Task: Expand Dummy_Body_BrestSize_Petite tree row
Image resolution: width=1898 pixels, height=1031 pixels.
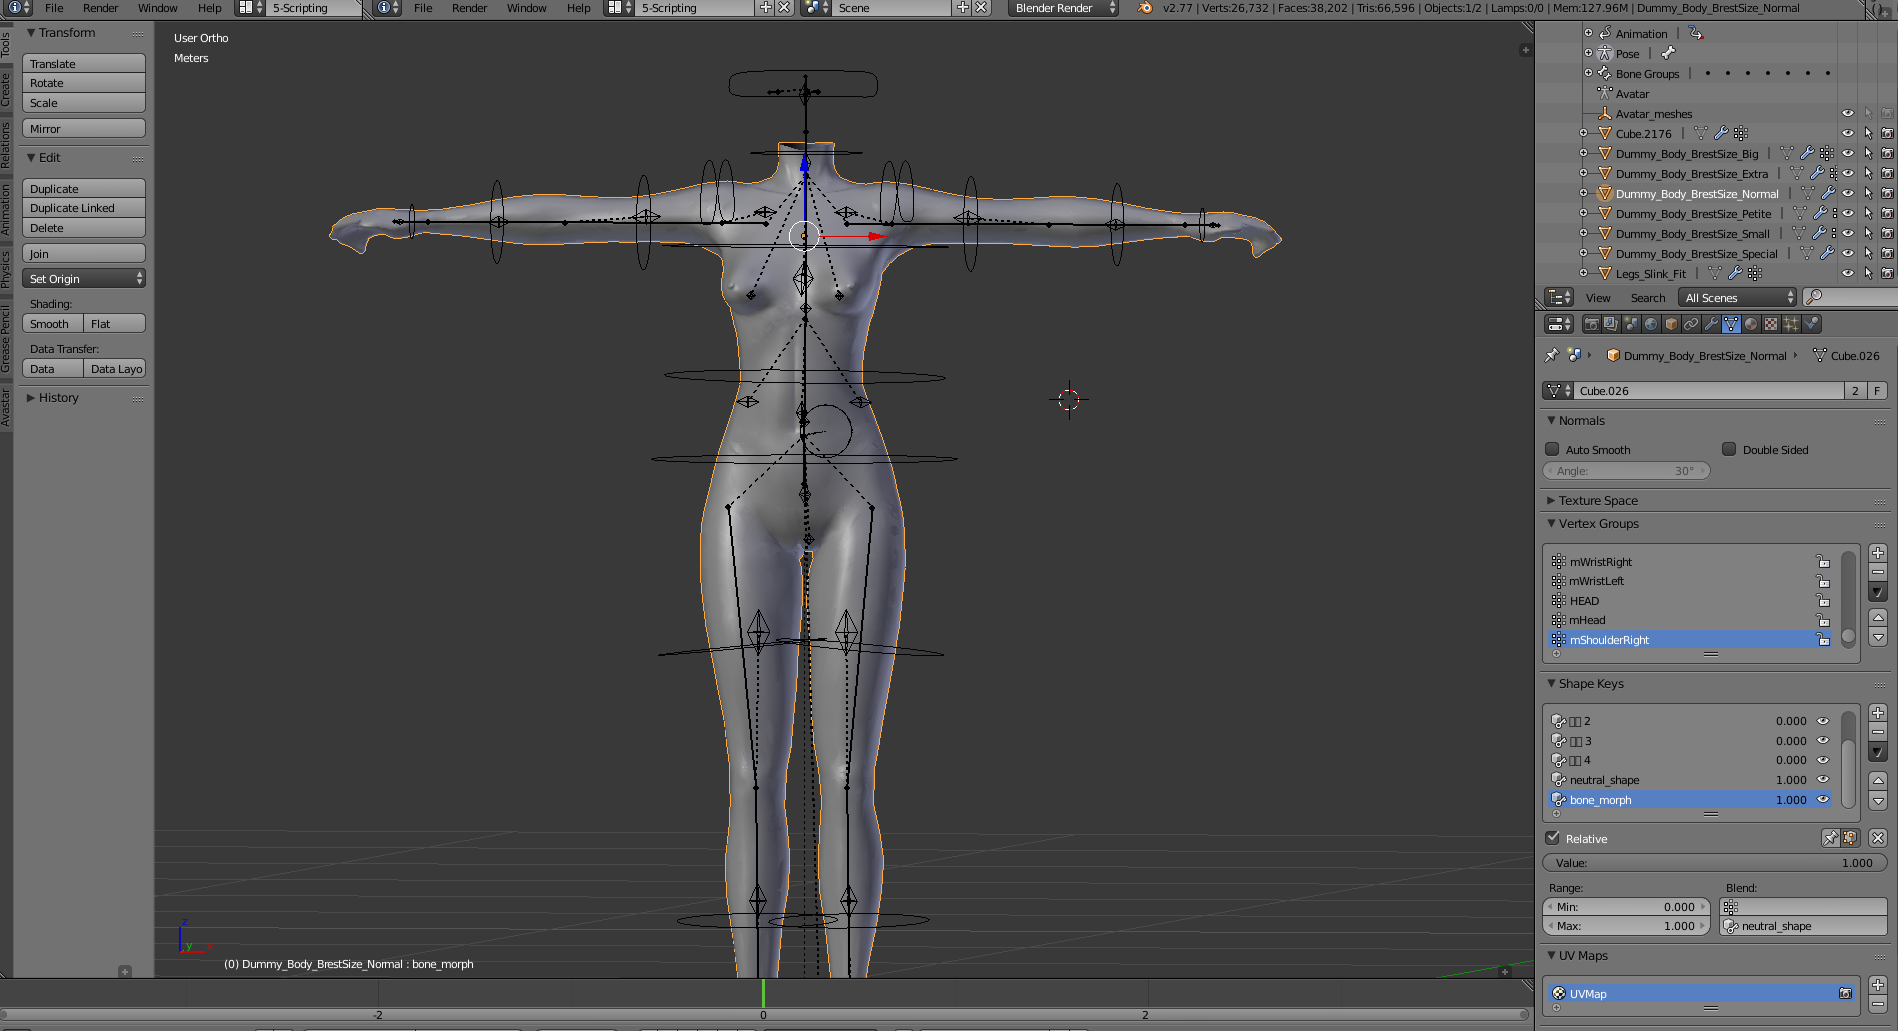Action: pos(1583,213)
